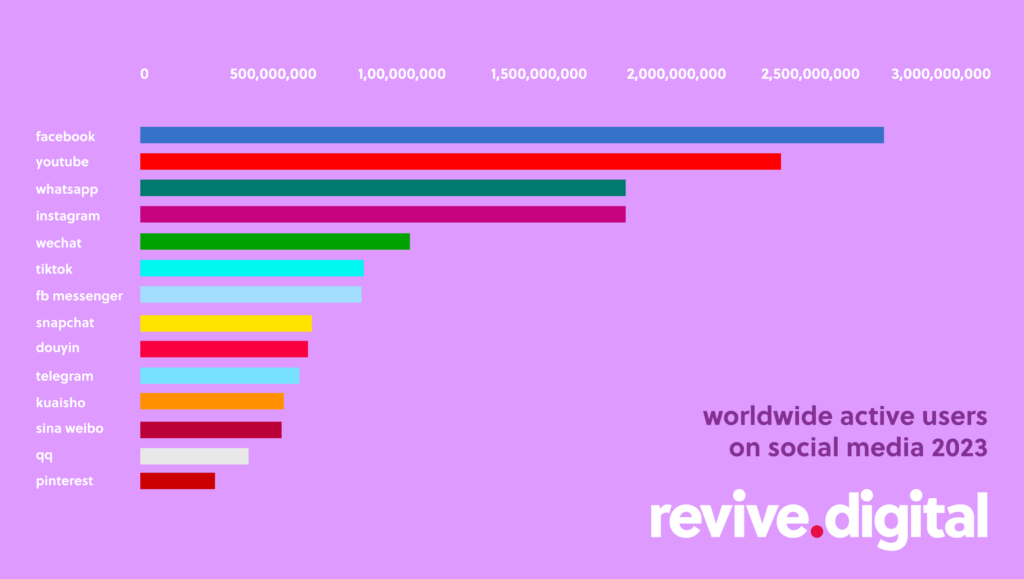Click the "fb messenger" row label
This screenshot has height=579, width=1024.
(79, 296)
